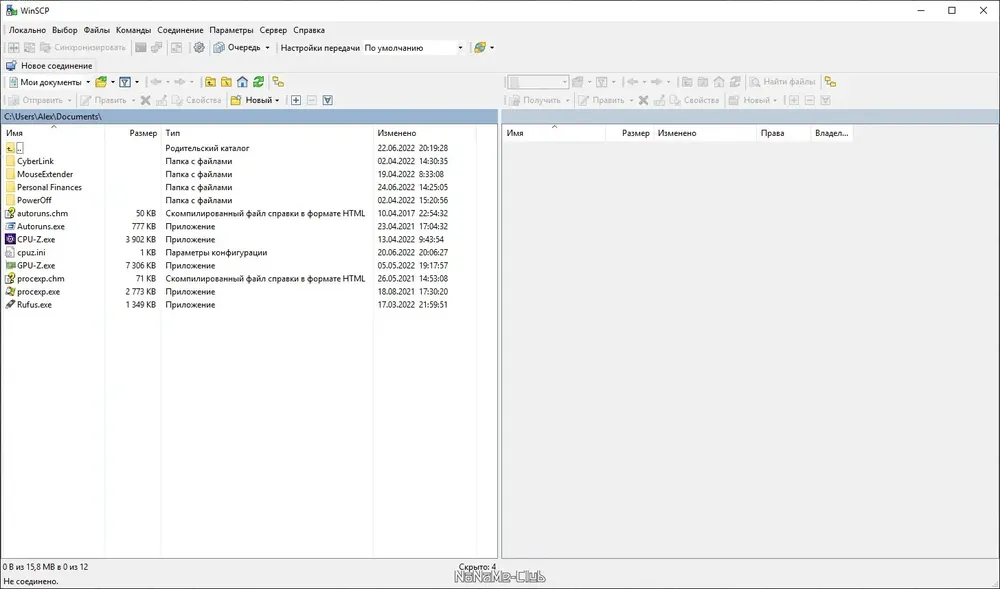This screenshot has height=589, width=1000.
Task: Open the Команды menu
Action: click(x=133, y=30)
